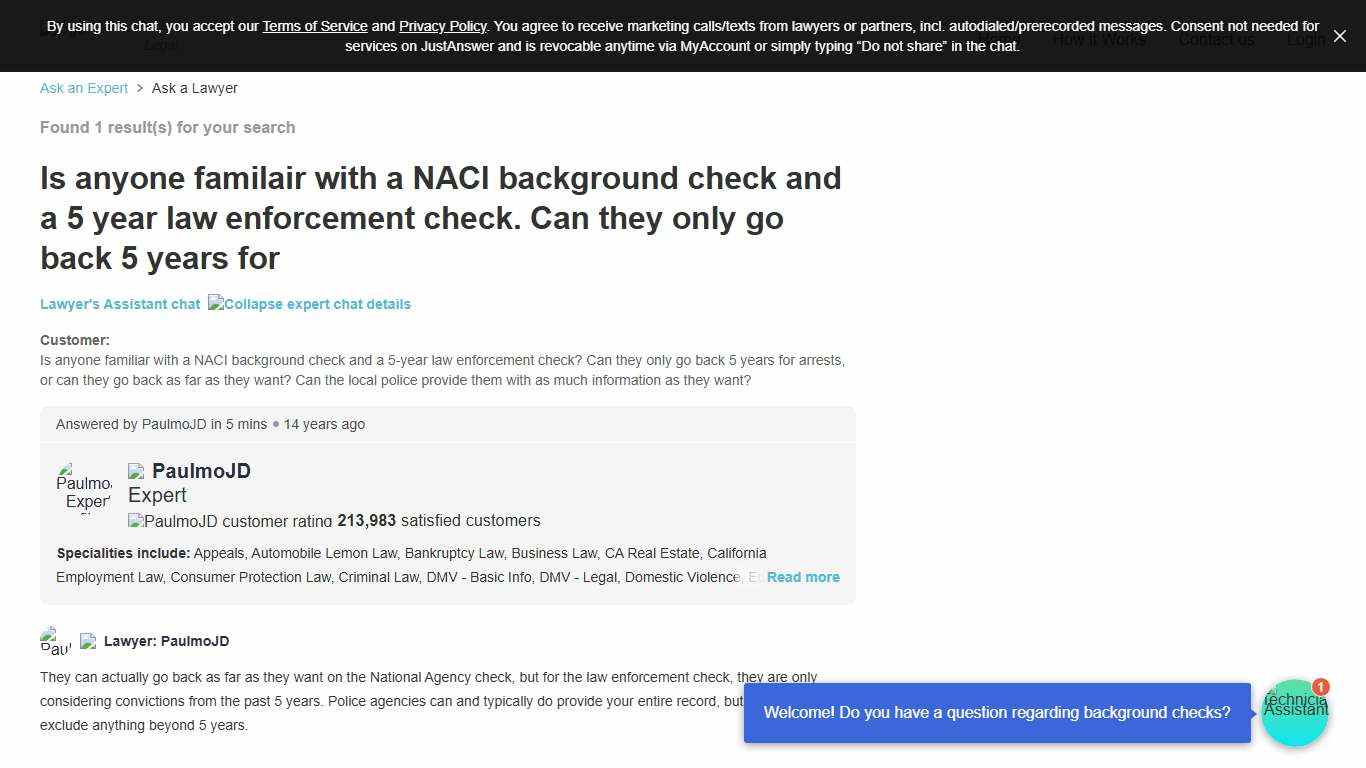Select Contact us in the navigation
The image size is (1366, 768).
click(1216, 40)
